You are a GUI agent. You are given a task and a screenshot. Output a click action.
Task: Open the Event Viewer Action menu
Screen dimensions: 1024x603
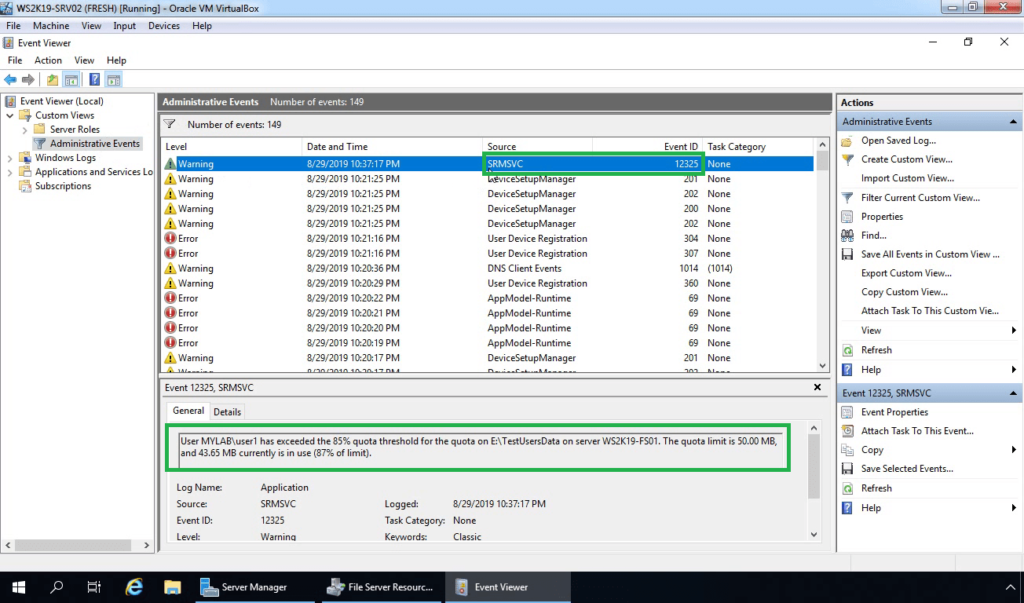click(48, 60)
